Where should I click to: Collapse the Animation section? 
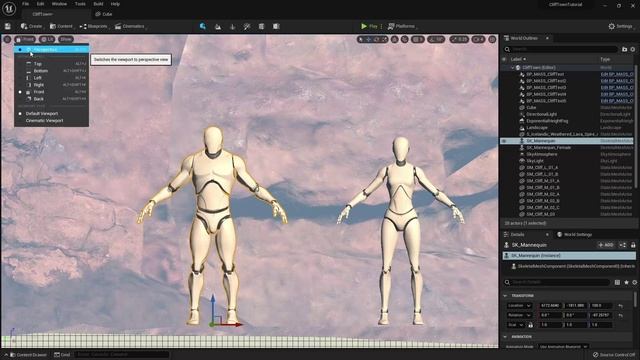pyautogui.click(x=505, y=337)
